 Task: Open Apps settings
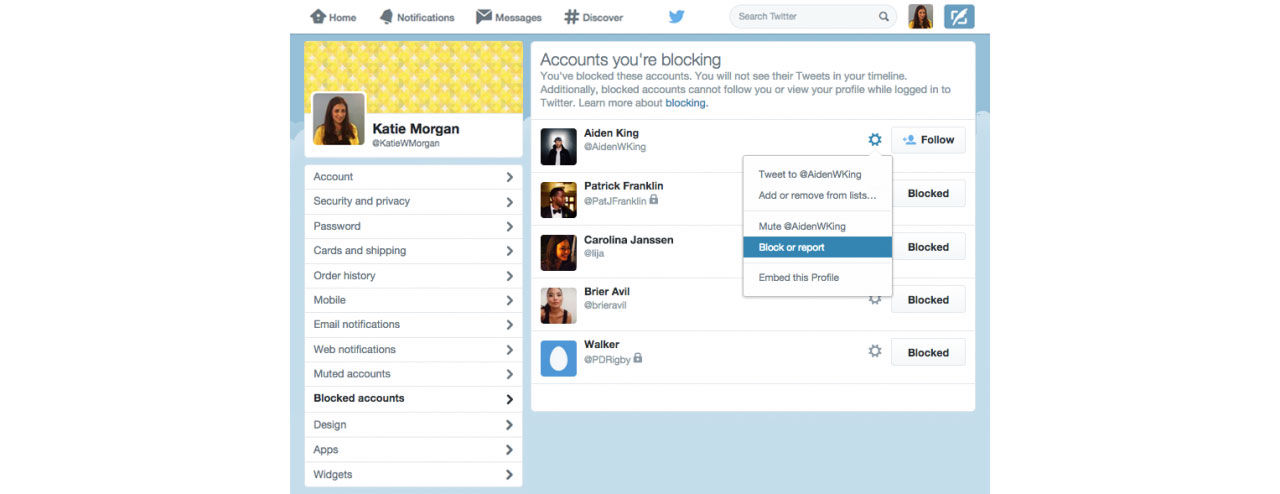click(x=413, y=450)
